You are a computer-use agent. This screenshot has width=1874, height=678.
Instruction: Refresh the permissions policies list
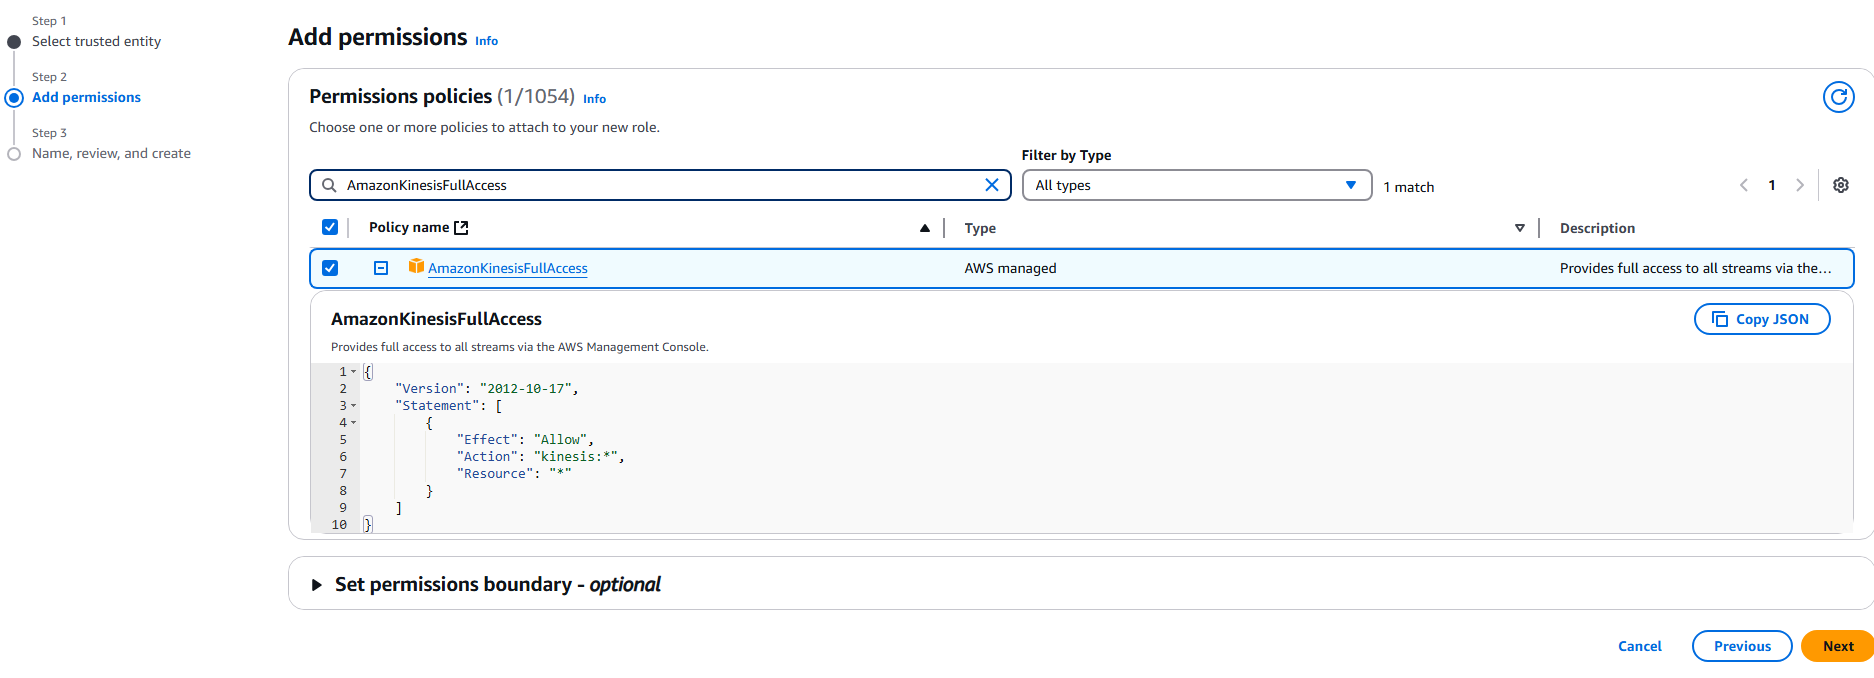pos(1838,97)
